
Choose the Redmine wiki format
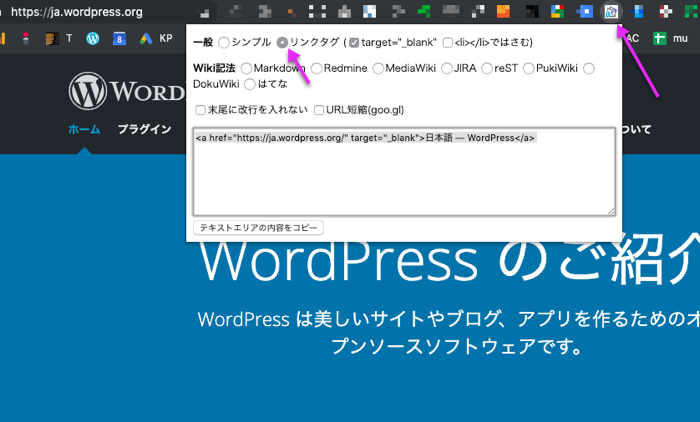317,69
